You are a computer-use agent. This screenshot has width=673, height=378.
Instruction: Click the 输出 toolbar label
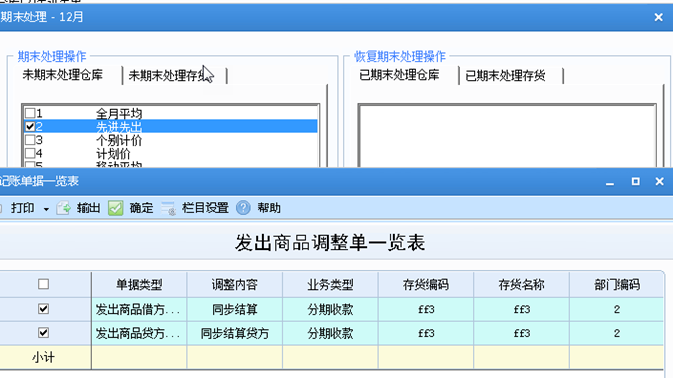pos(88,208)
